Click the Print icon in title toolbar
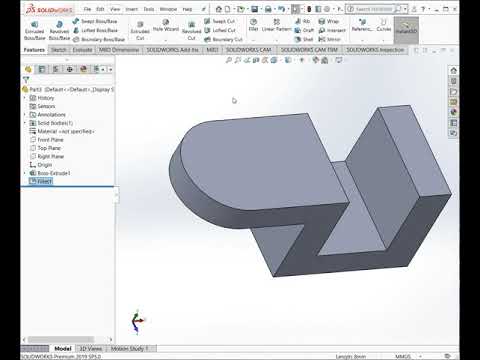 point(268,9)
